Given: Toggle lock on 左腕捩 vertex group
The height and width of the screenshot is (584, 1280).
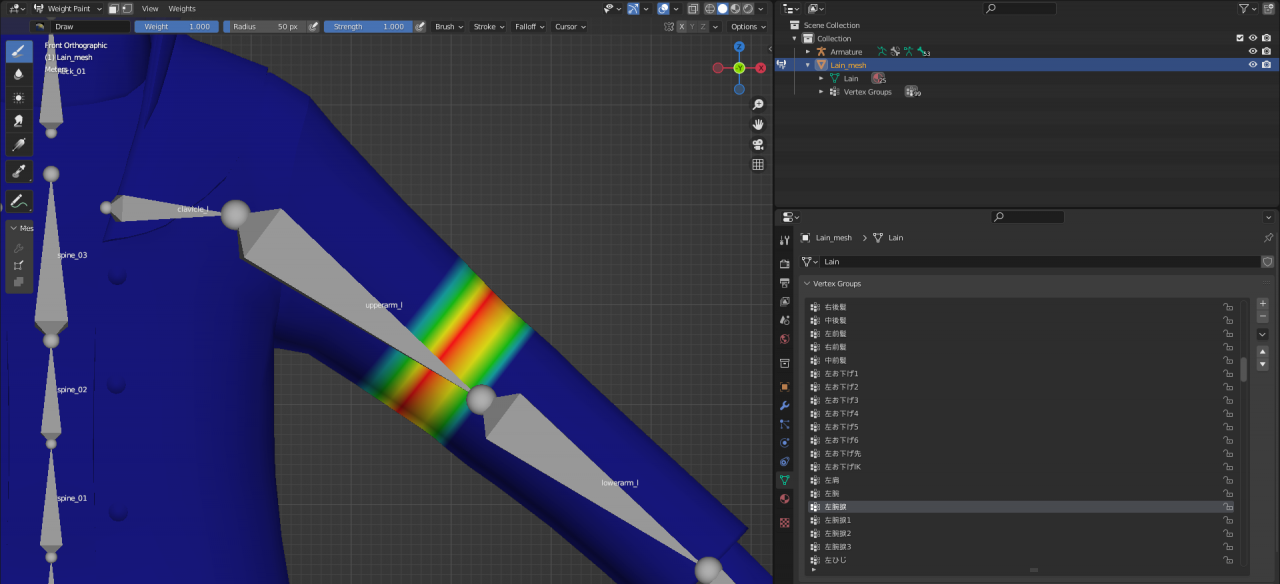Looking at the screenshot, I should 1227,507.
